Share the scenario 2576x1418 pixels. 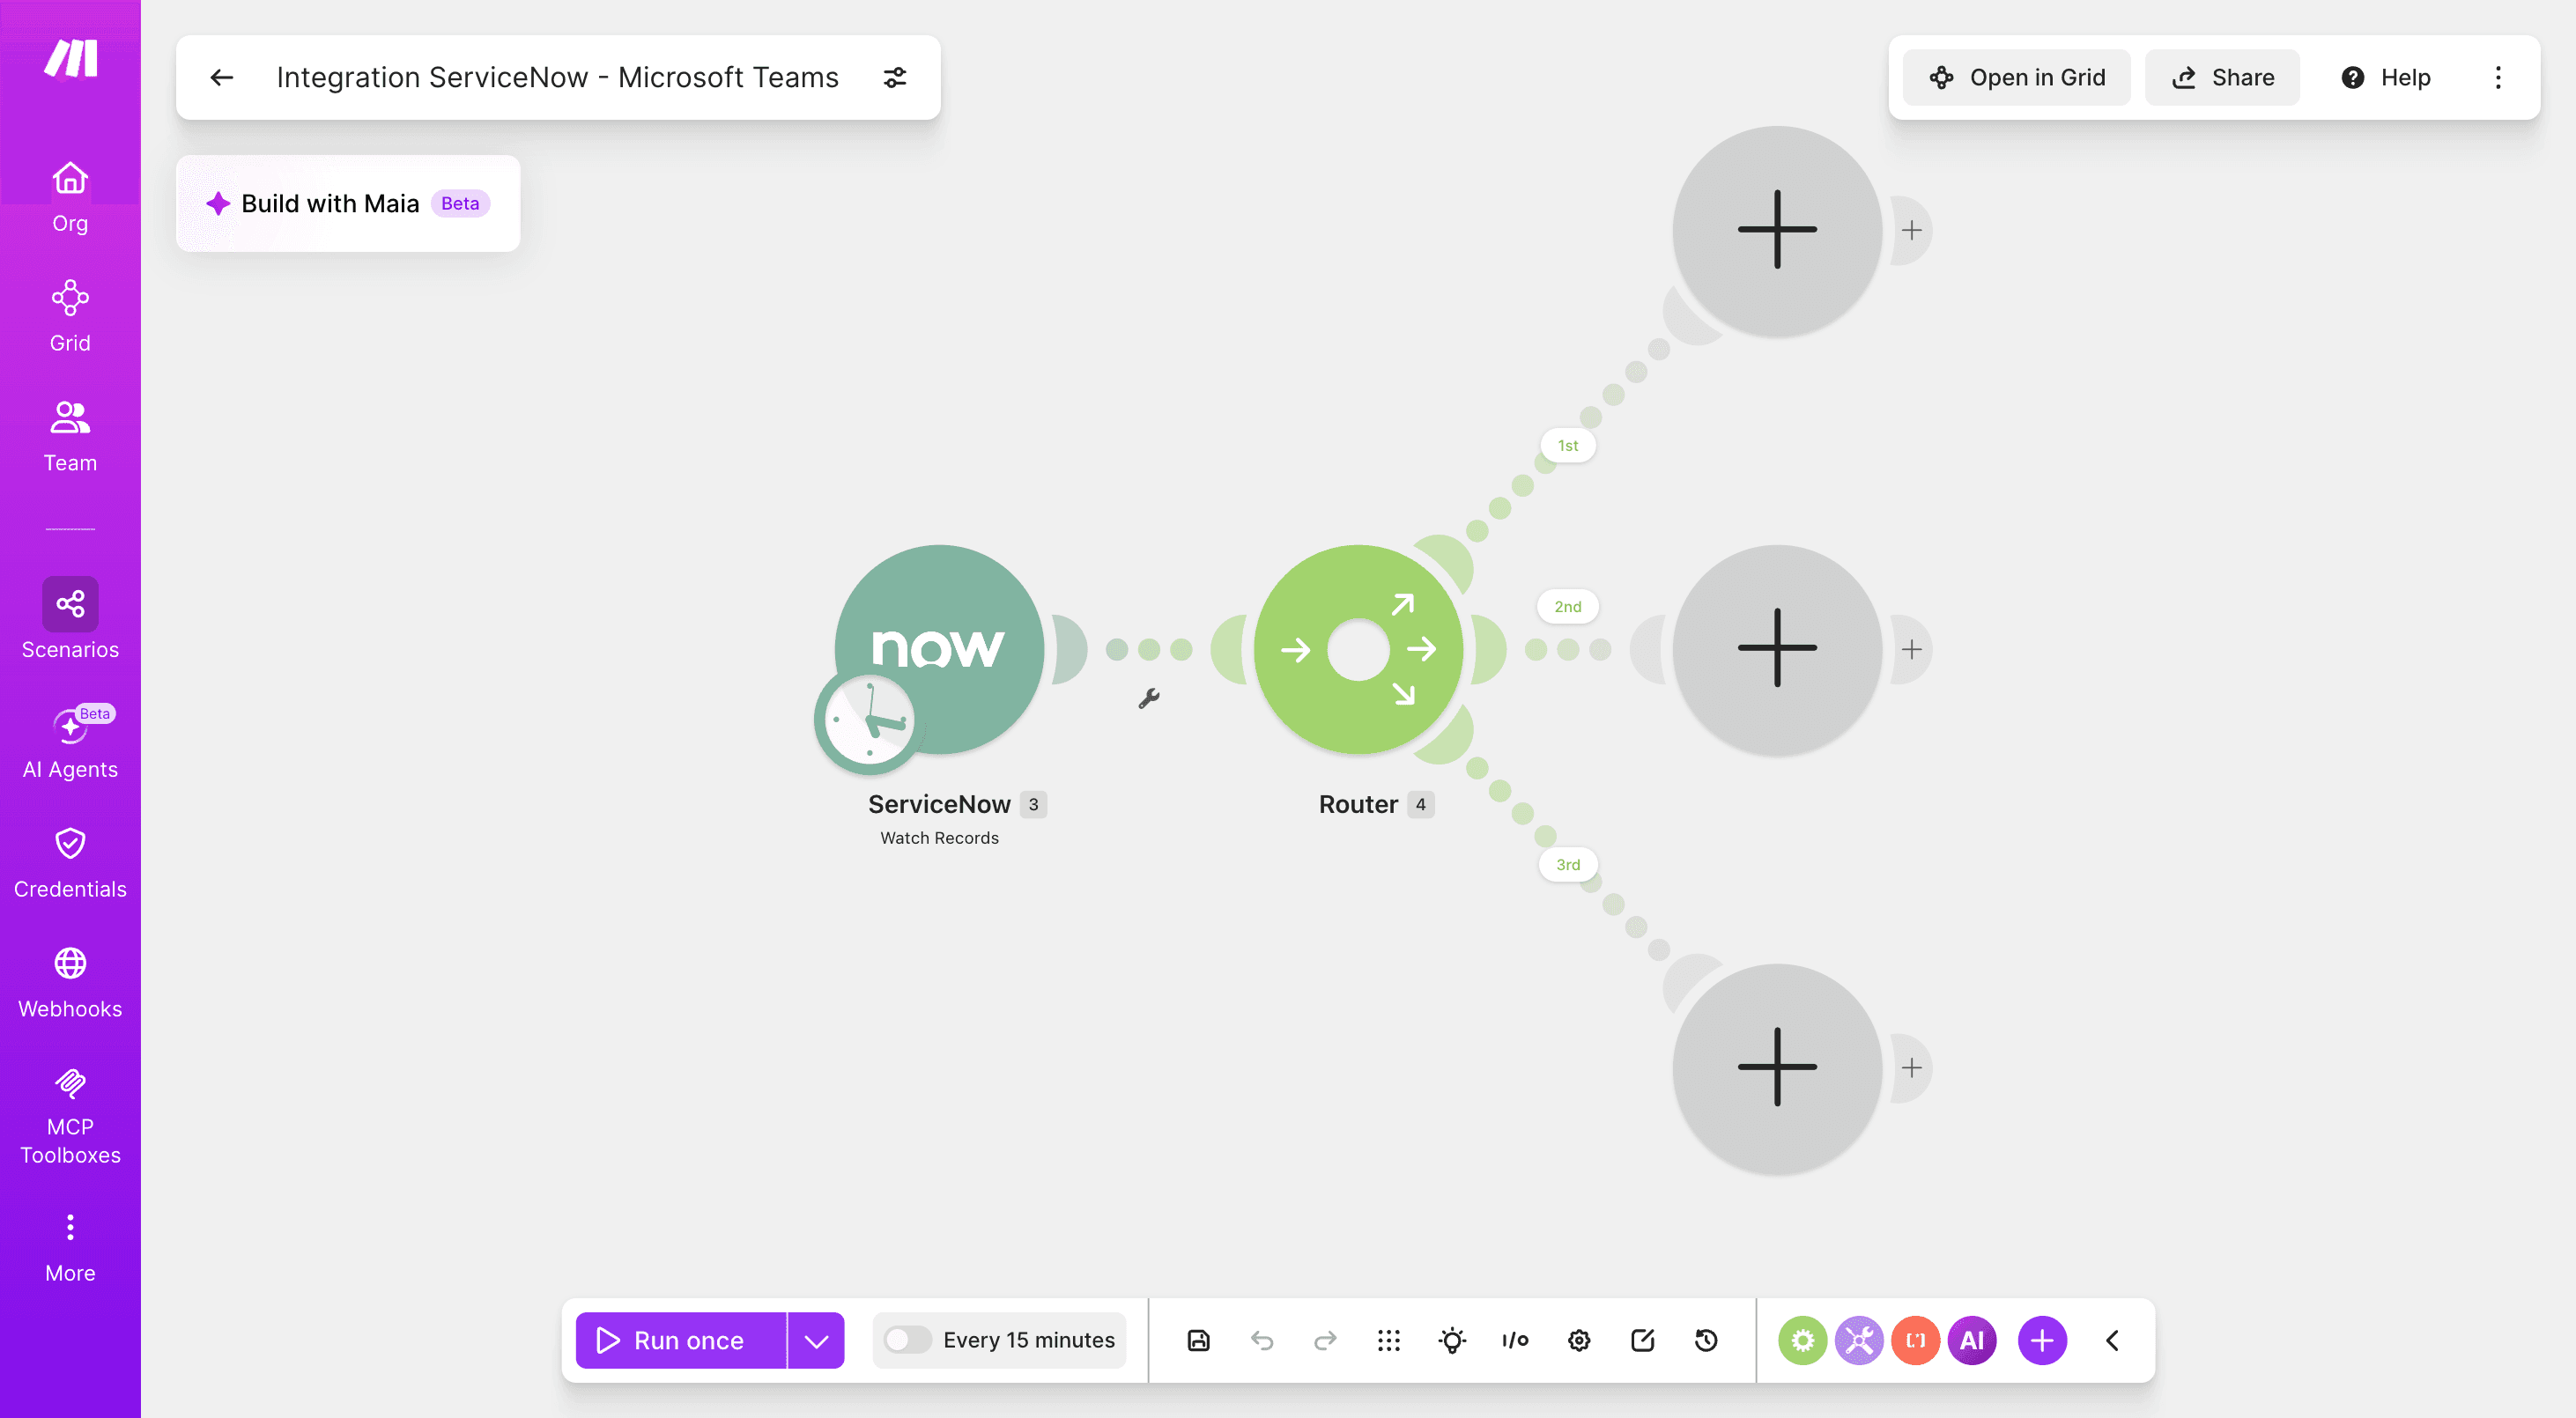[x=2222, y=77]
